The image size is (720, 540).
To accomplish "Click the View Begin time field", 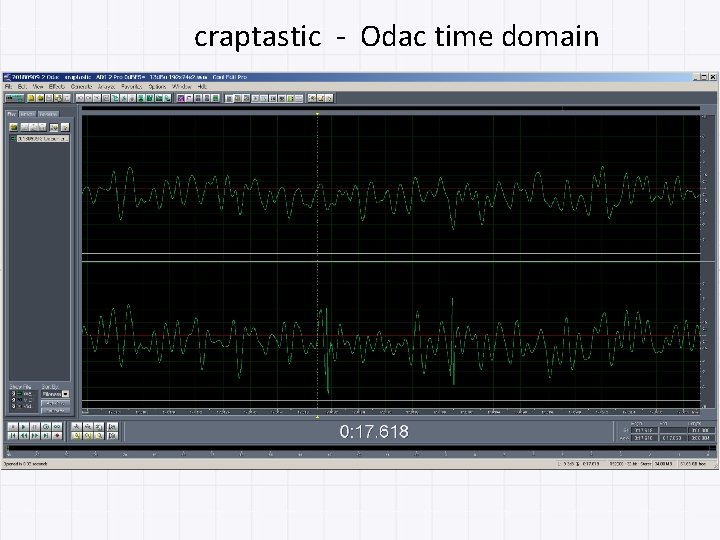I will point(644,438).
